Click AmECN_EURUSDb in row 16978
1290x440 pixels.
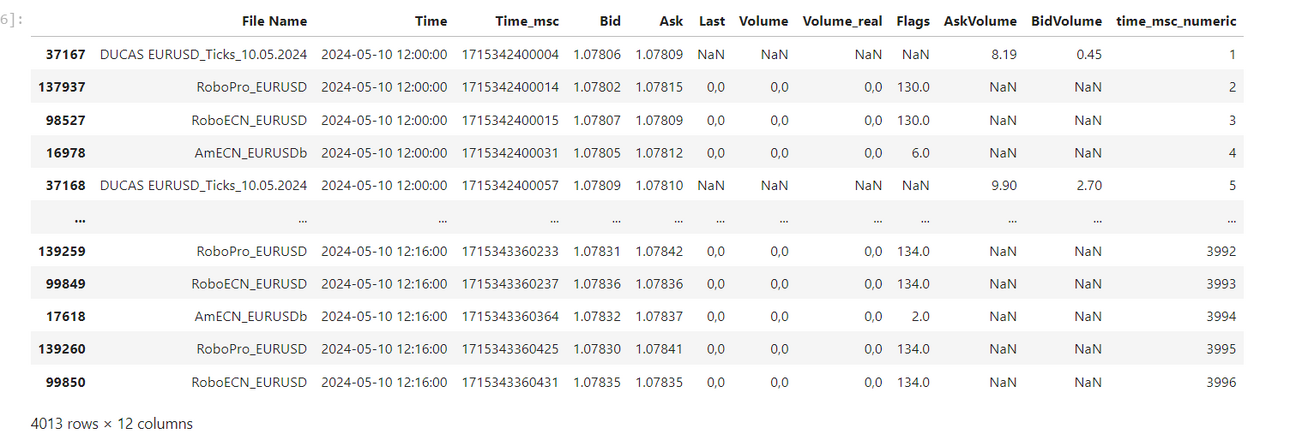252,153
